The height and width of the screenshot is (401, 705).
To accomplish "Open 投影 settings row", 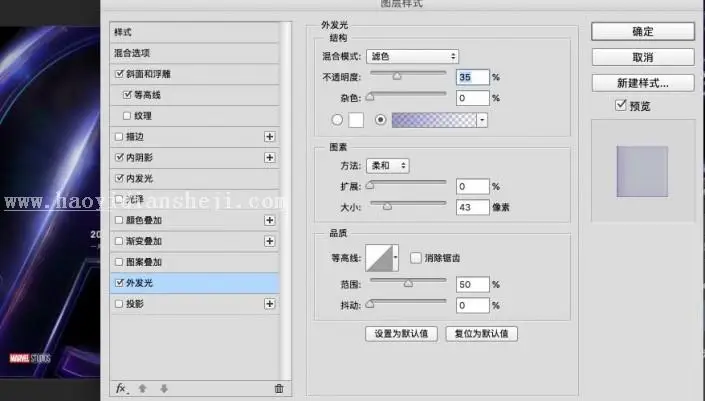I will [x=195, y=304].
